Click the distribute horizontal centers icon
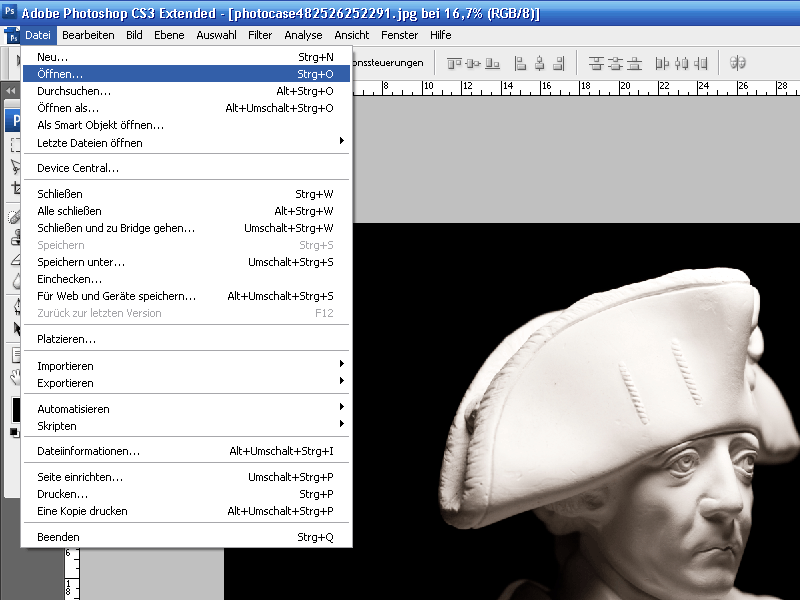 (x=682, y=63)
